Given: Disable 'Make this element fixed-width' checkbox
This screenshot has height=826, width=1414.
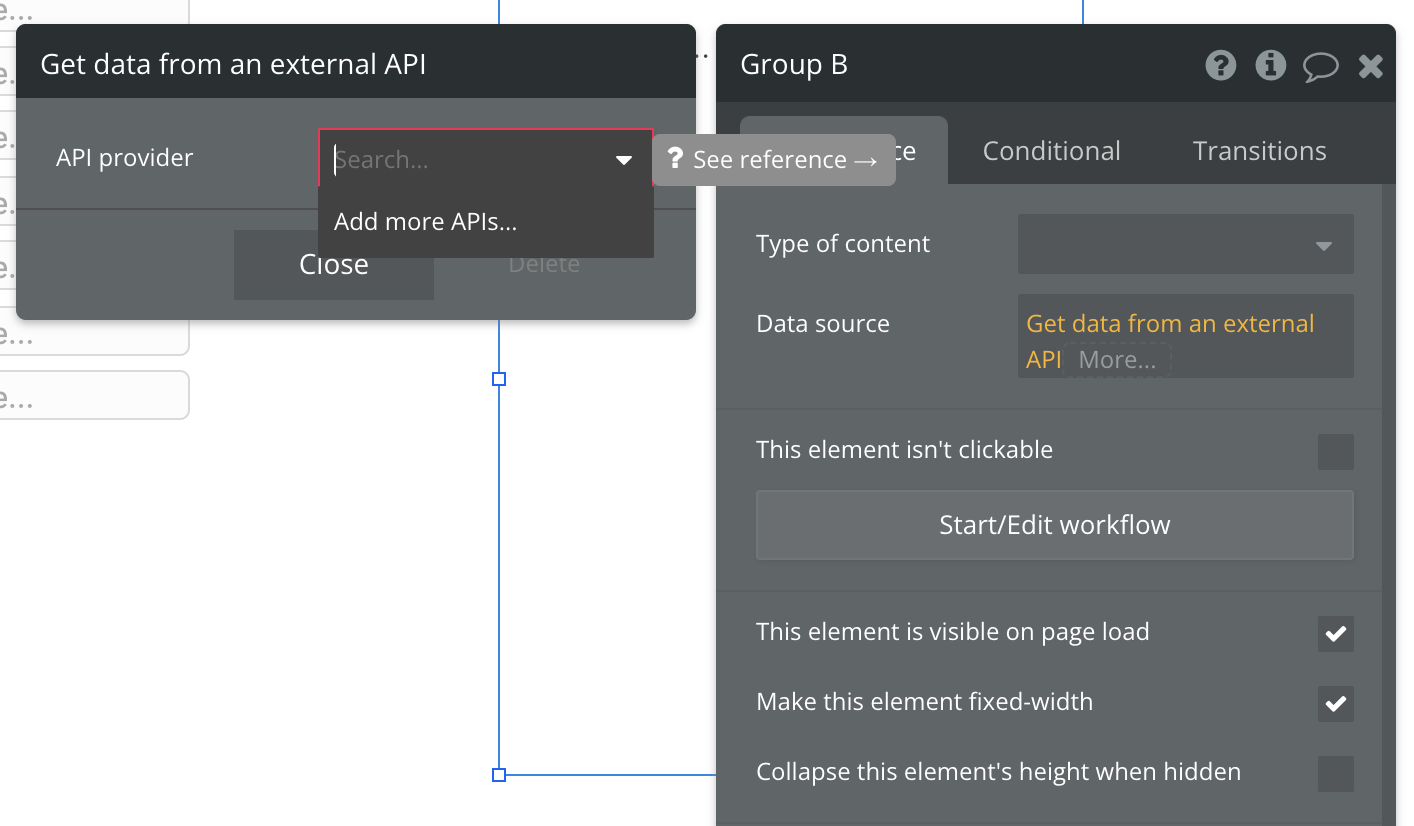Looking at the screenshot, I should [1335, 703].
